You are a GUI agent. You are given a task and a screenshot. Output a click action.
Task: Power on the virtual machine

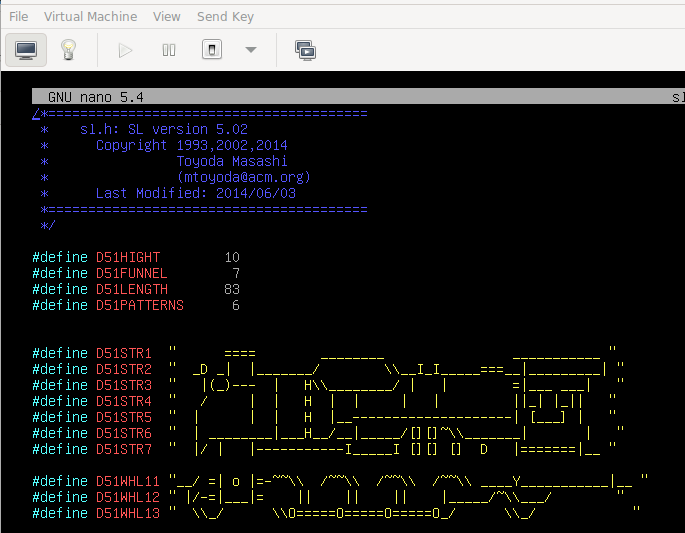125,50
